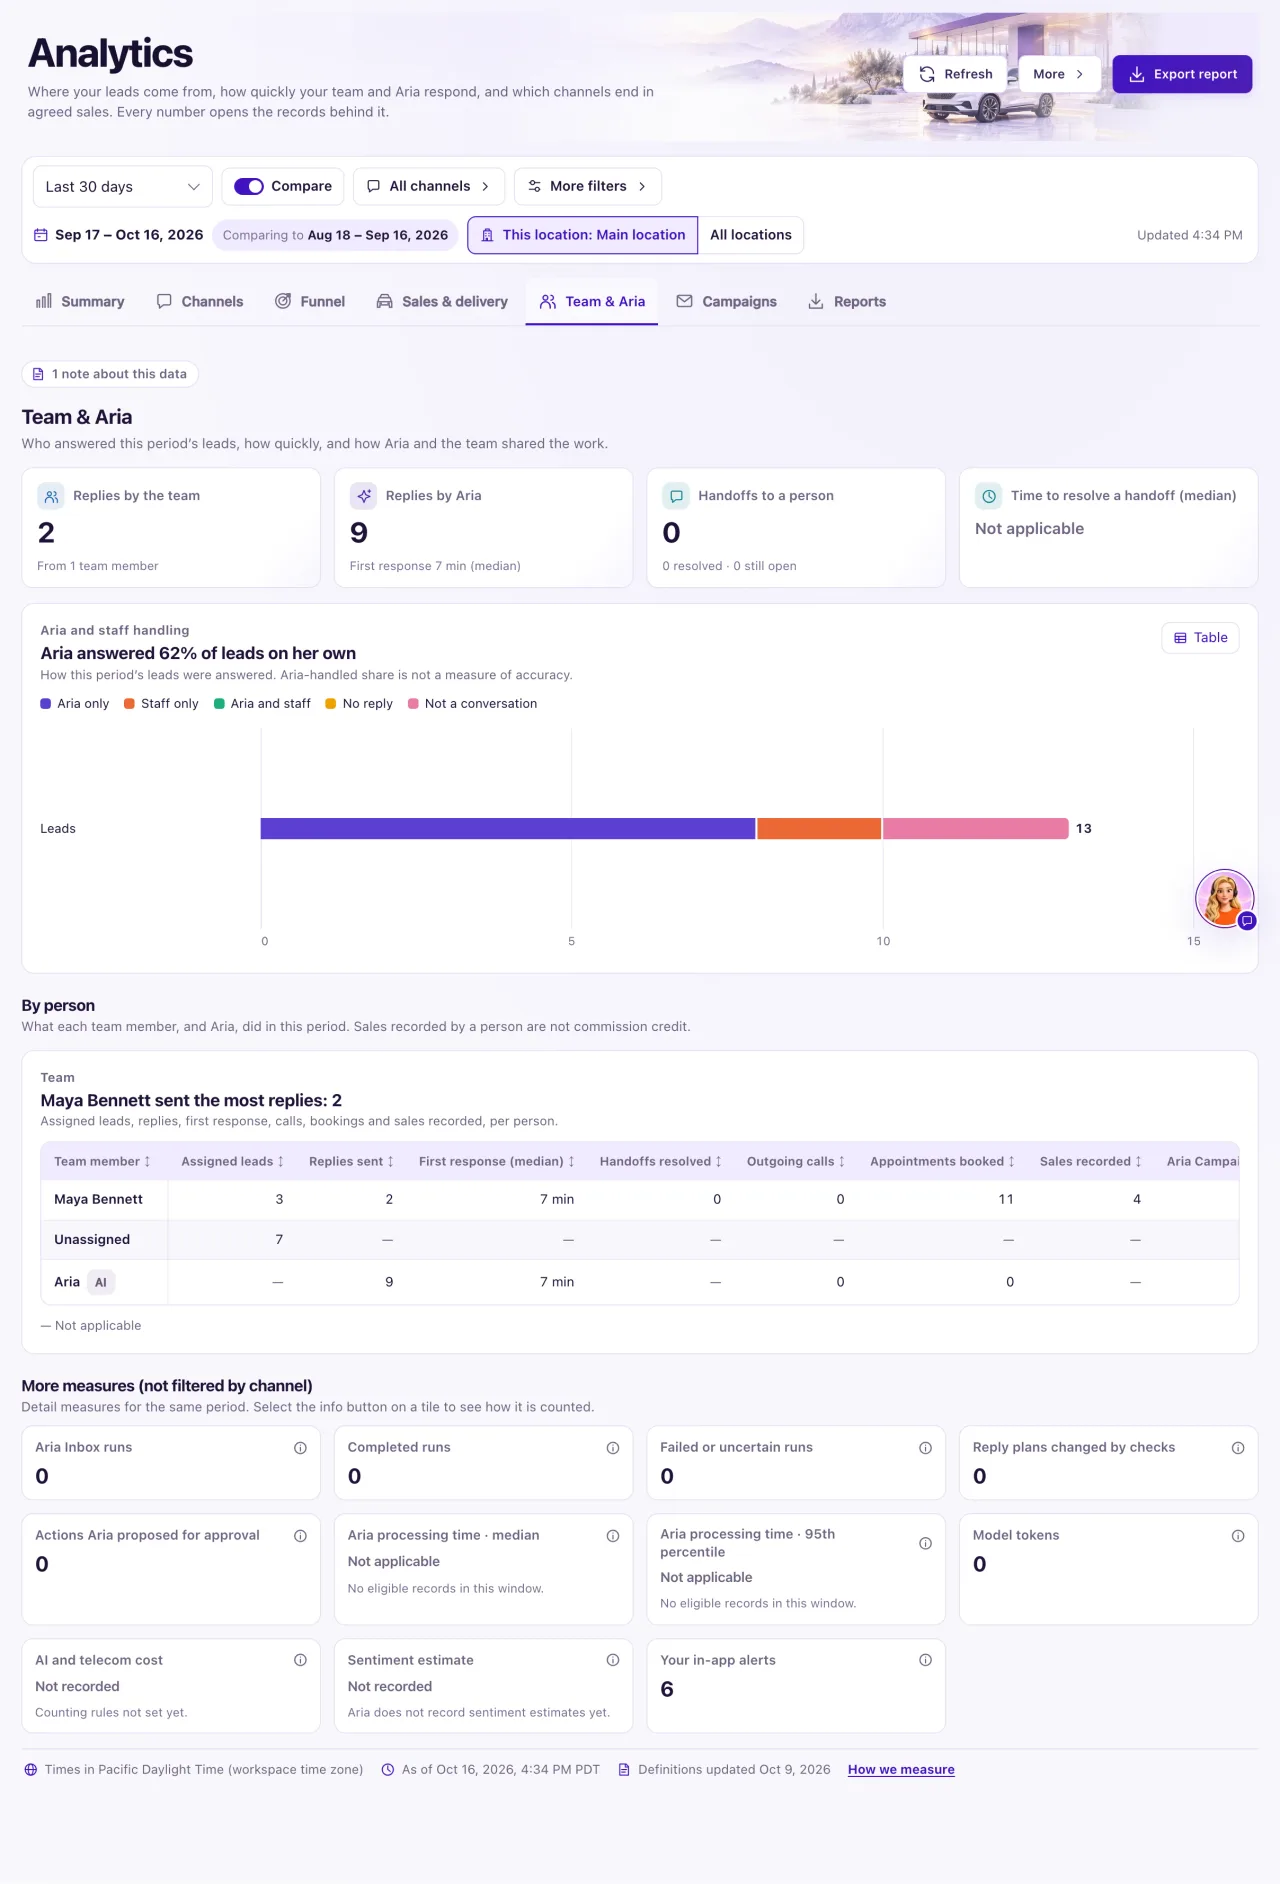This screenshot has width=1280, height=1884.
Task: Sort by Replies sent column
Action: point(351,1161)
